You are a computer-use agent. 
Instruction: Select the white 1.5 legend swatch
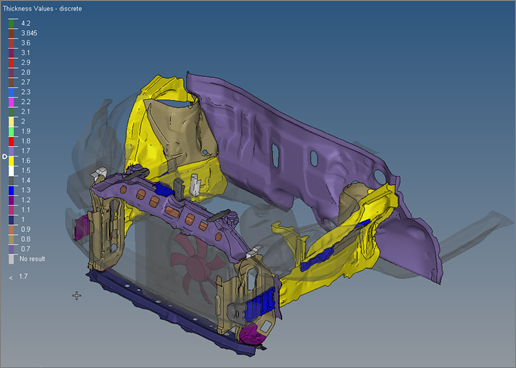(11, 170)
